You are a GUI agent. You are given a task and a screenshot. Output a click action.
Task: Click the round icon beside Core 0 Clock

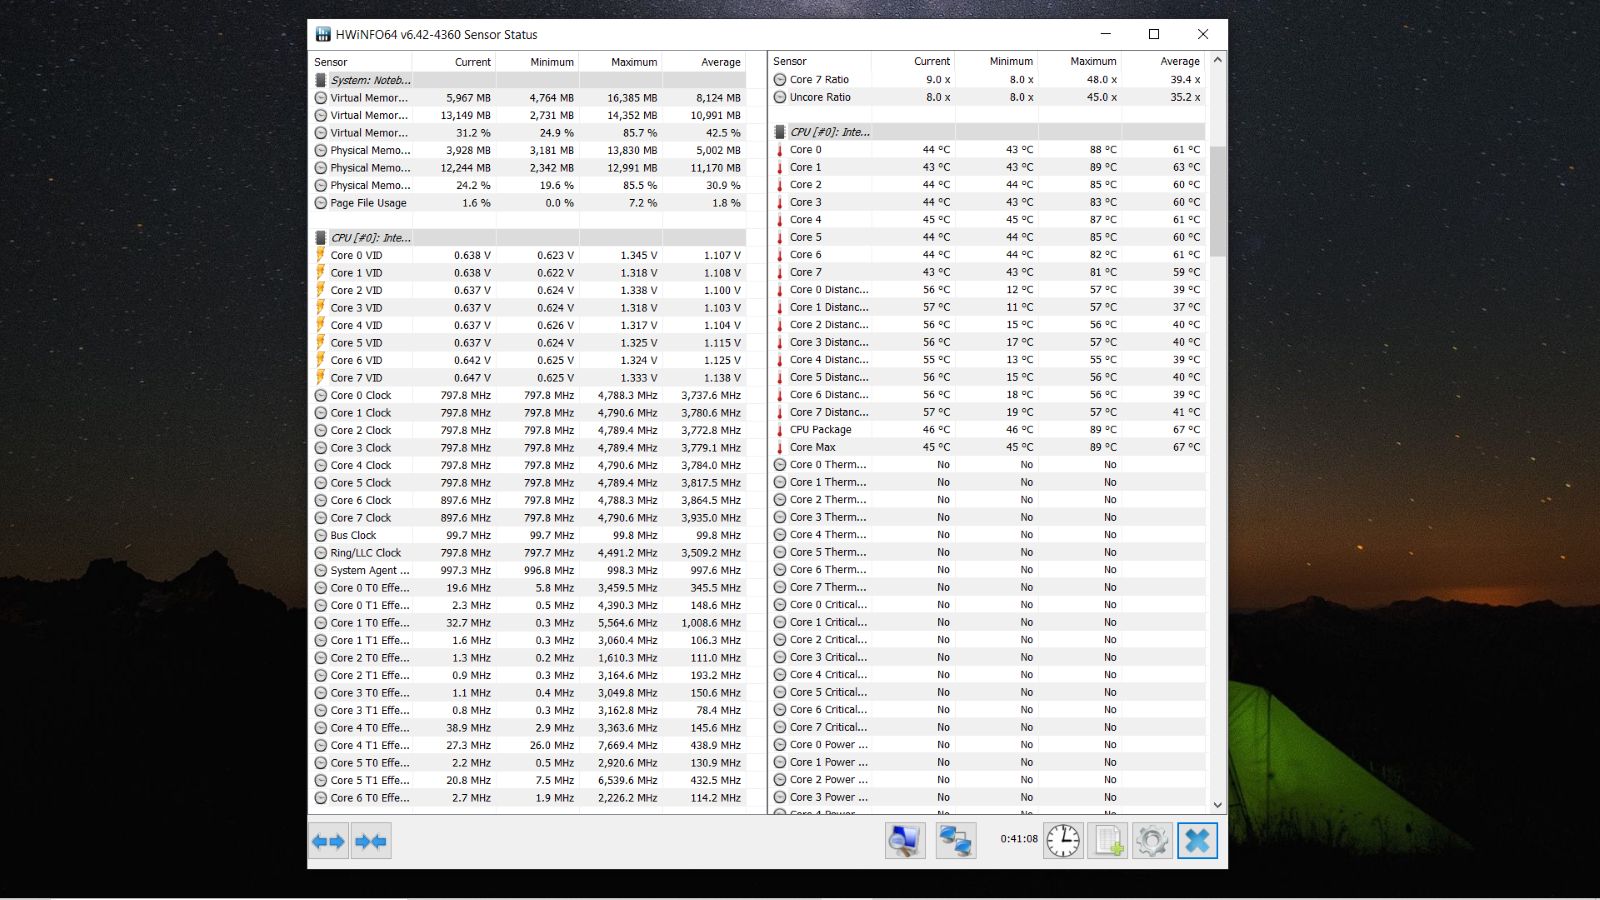(x=321, y=395)
